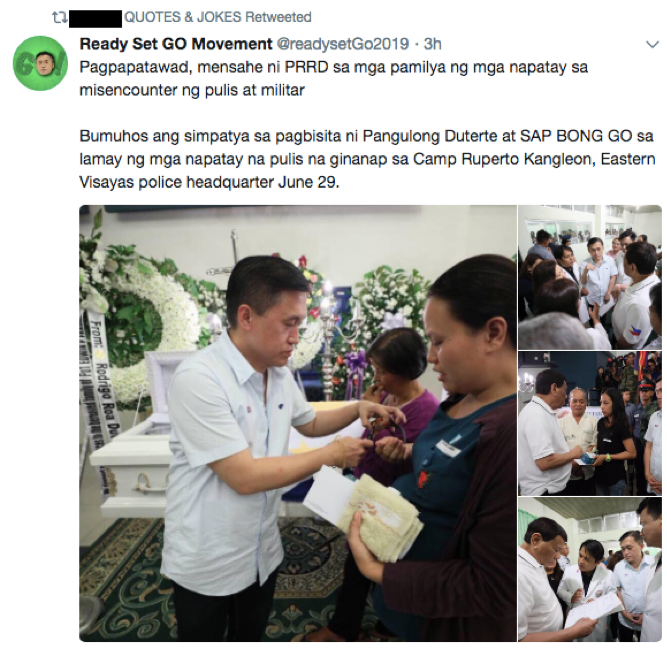This screenshot has height=652, width=667.
Task: Click the tweet text about PRRD pagpapatawad
Action: click(334, 79)
